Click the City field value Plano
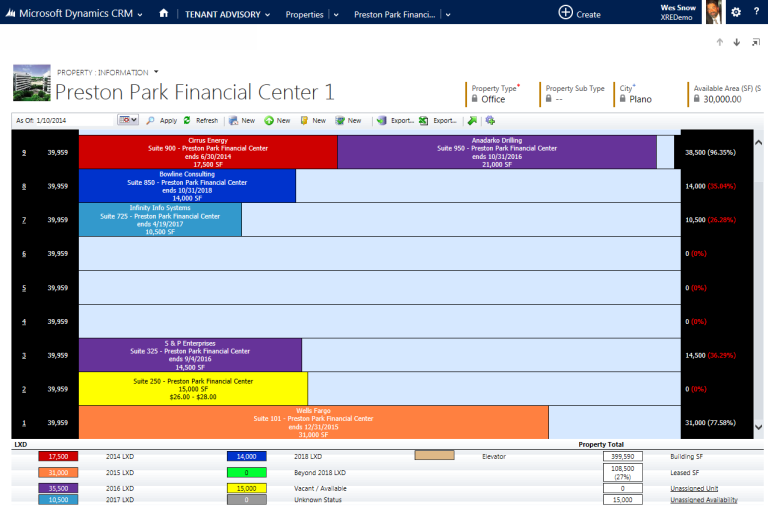Screen dimensions: 768x507 640,99
